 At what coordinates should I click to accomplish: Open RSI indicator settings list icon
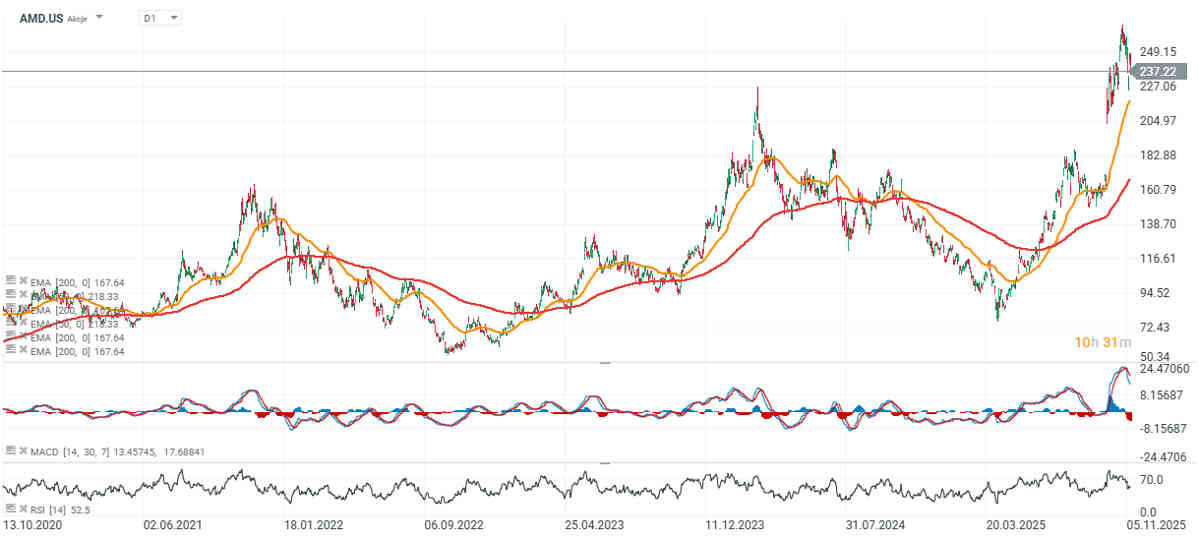pyautogui.click(x=10, y=510)
